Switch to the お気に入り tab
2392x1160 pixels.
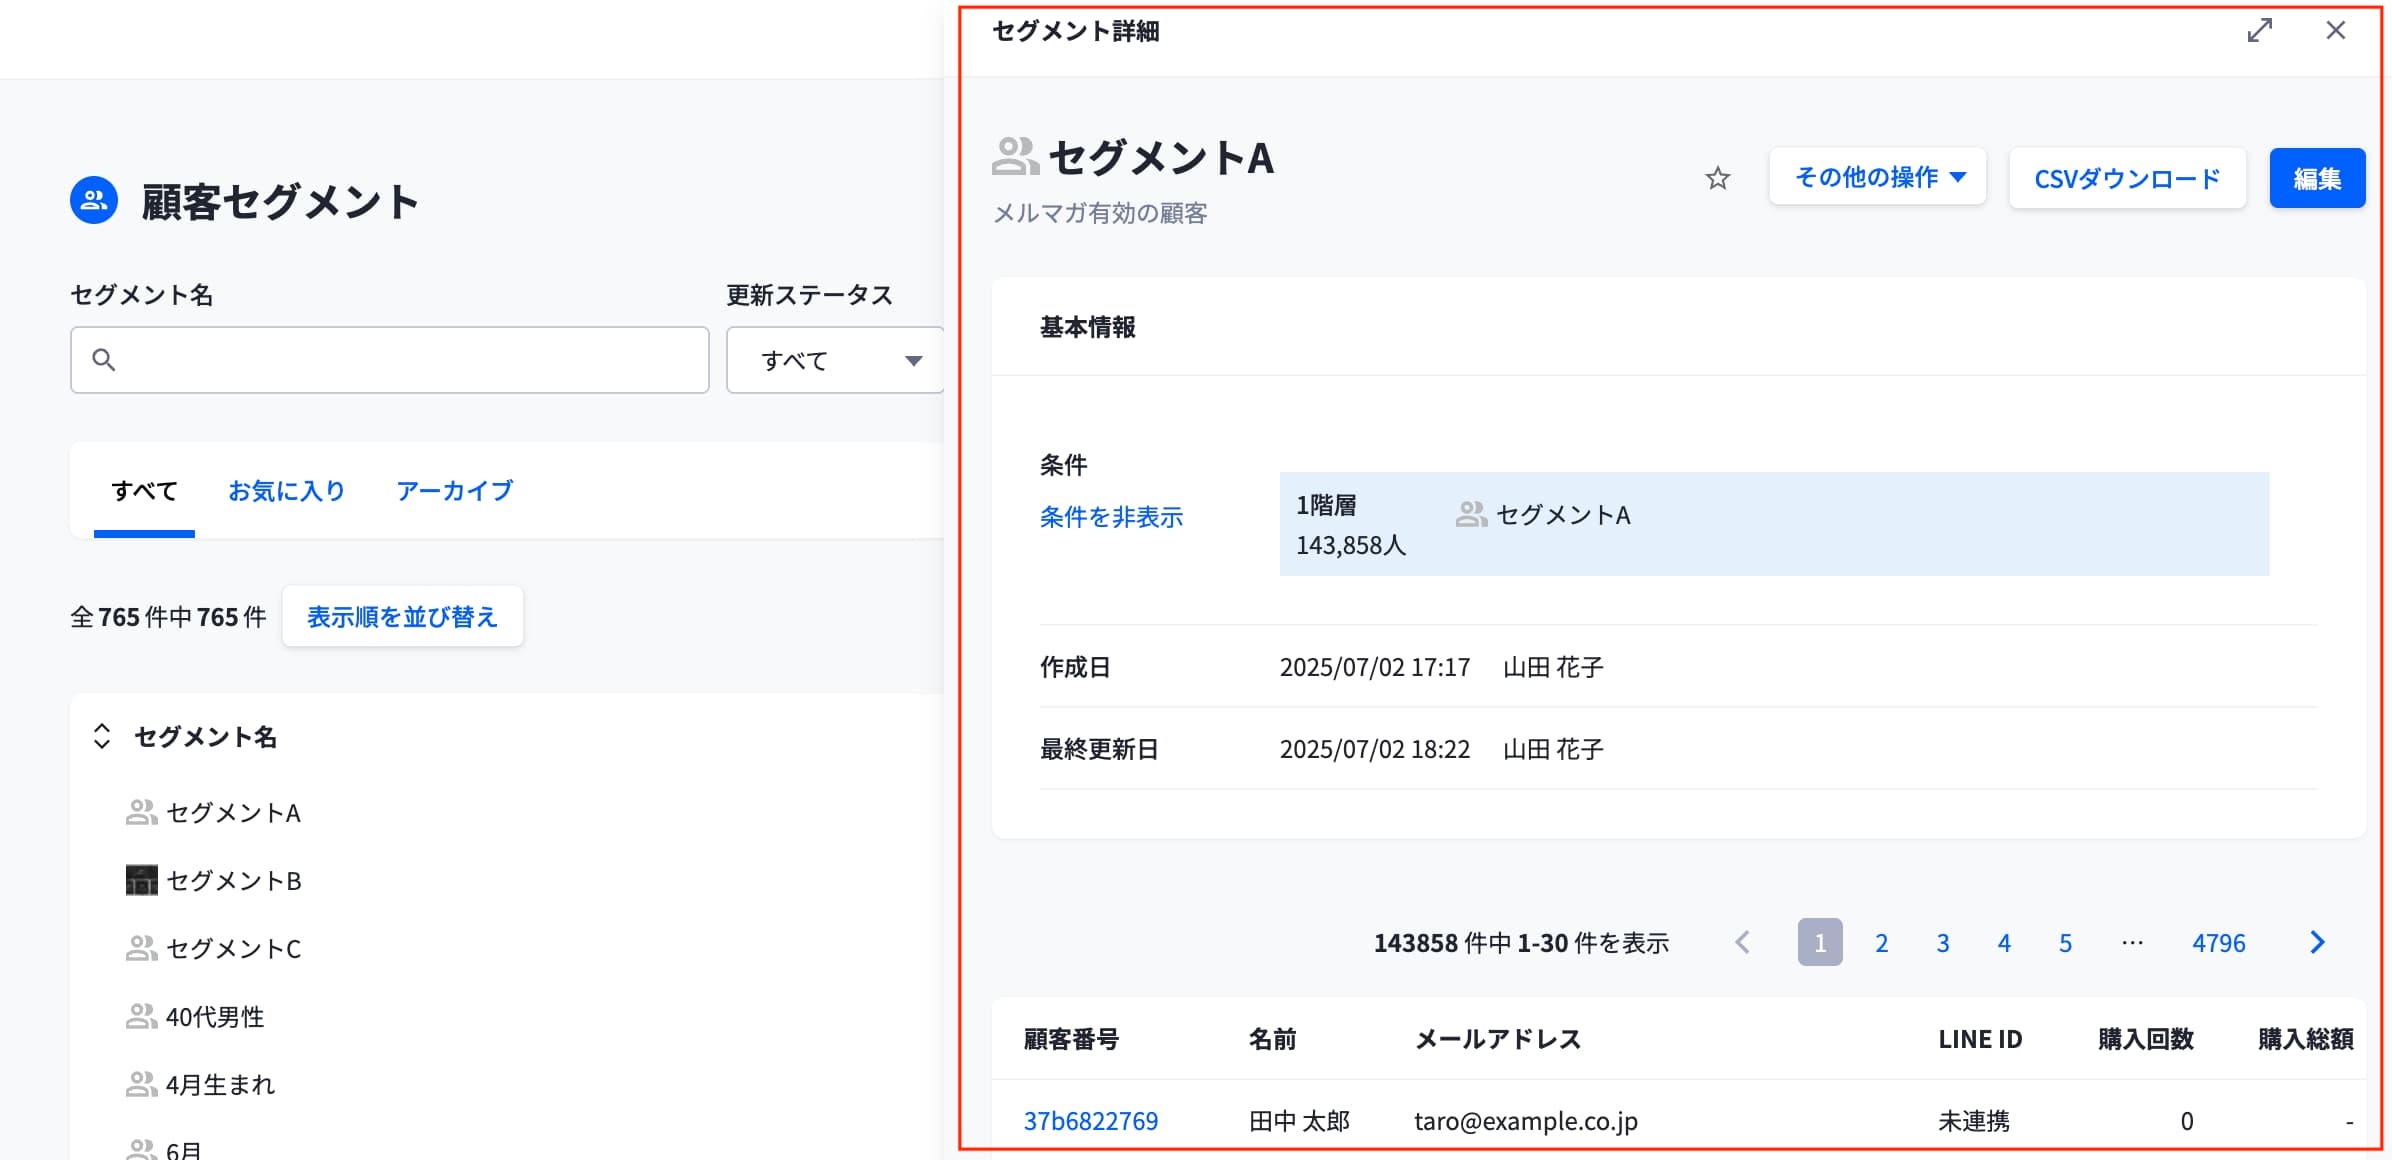click(287, 491)
